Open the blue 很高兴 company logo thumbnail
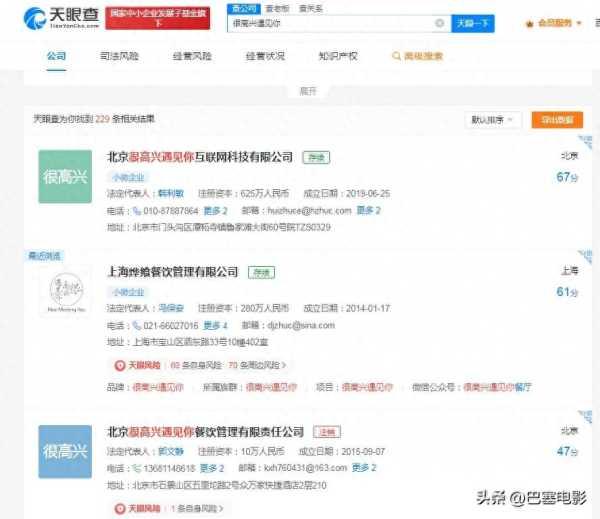 point(65,452)
